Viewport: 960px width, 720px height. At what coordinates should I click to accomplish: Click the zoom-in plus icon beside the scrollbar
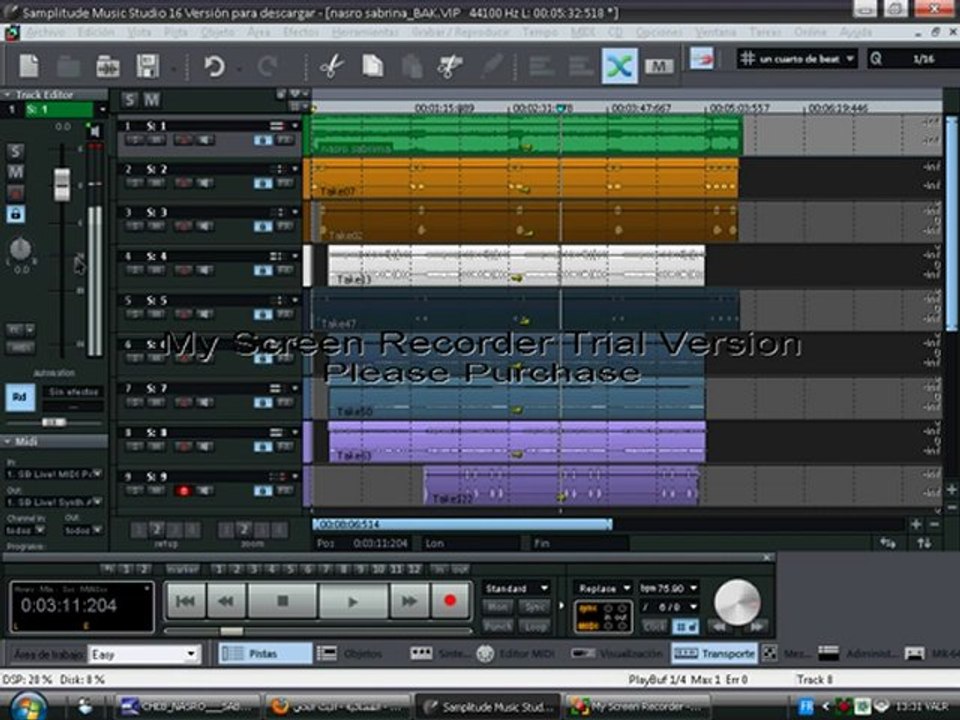(x=916, y=524)
